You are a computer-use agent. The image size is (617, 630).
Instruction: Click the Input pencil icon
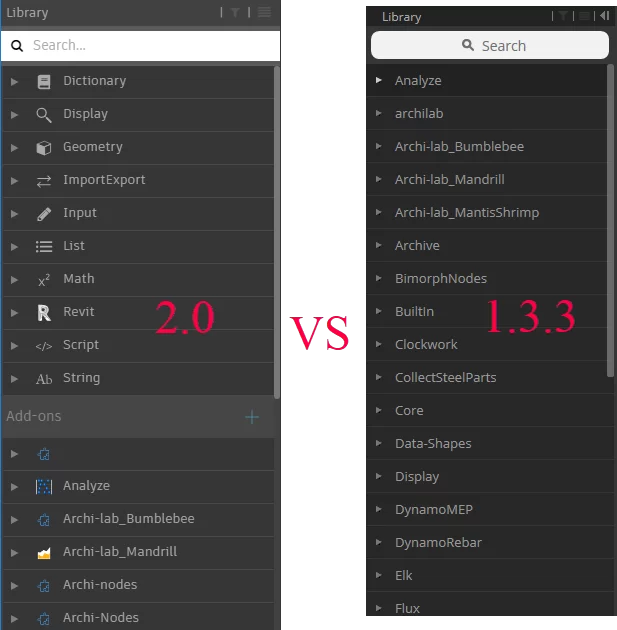(x=44, y=214)
